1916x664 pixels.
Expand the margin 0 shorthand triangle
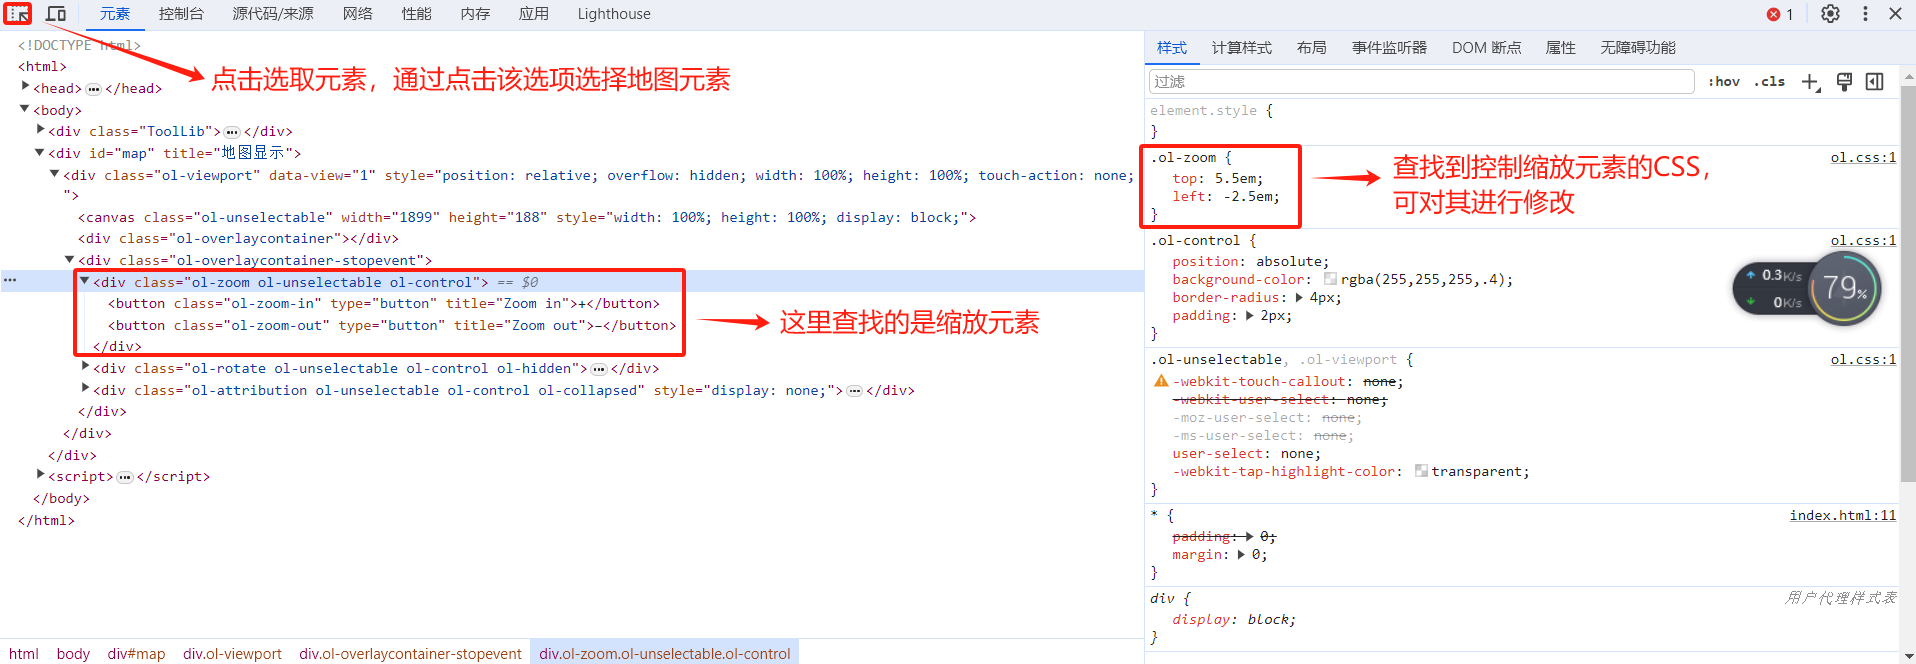tap(1242, 555)
